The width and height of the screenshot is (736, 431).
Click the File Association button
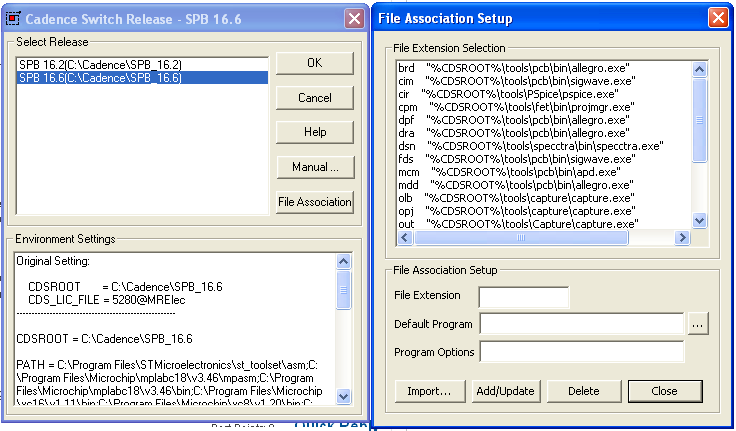(314, 202)
